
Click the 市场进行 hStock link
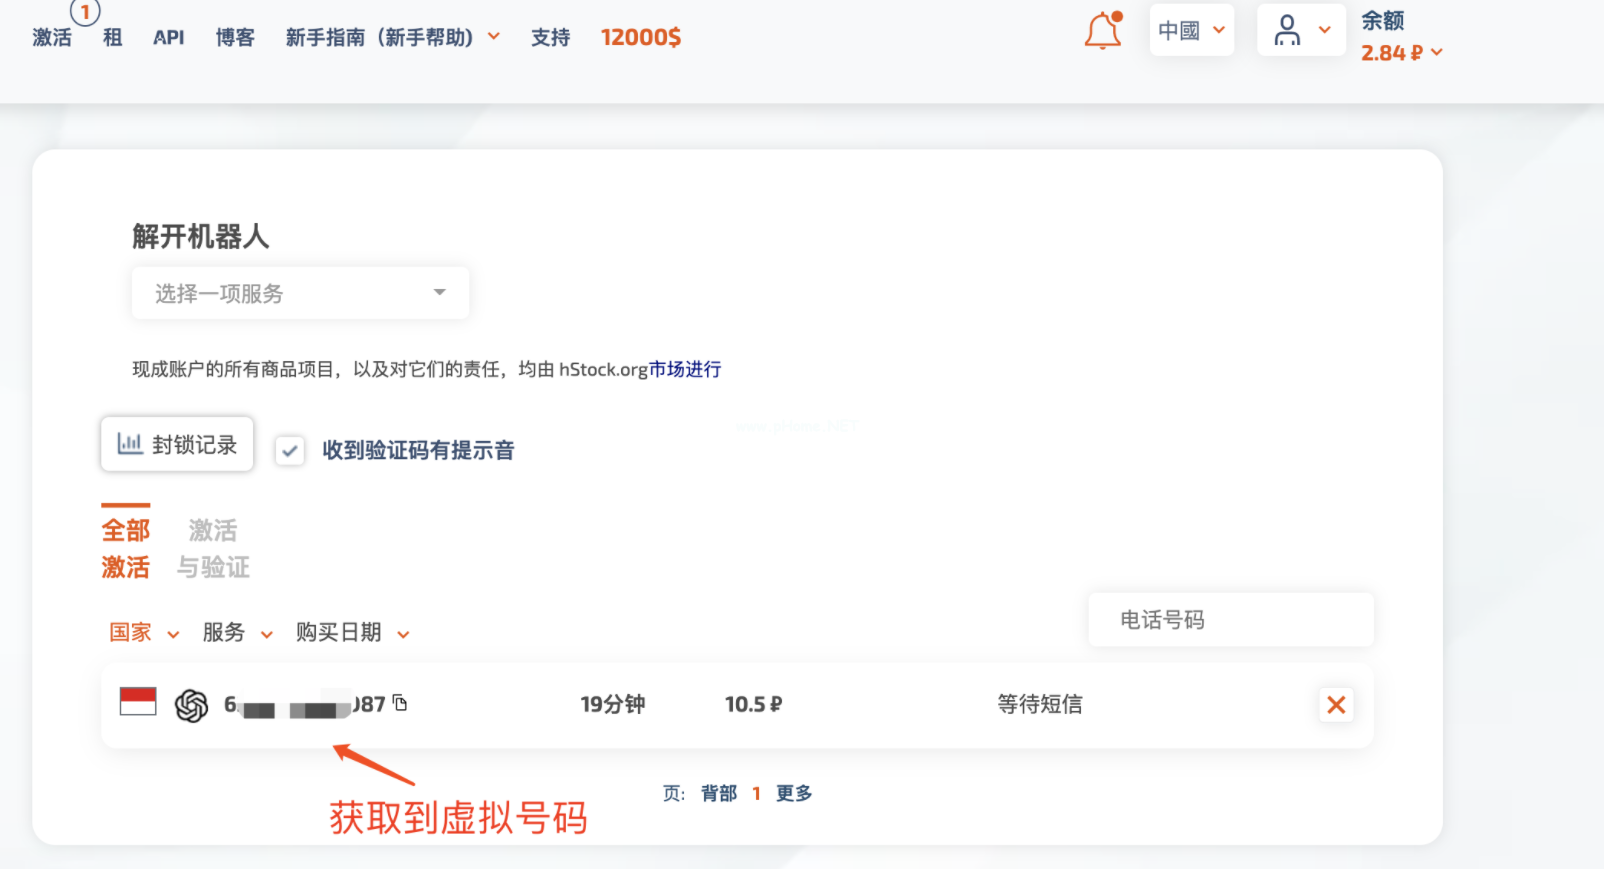[x=685, y=370]
